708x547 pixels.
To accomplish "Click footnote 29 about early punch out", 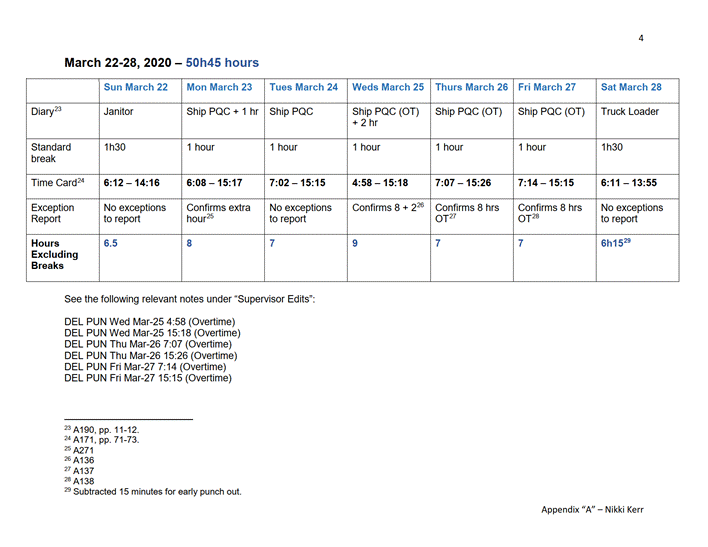I will [155, 491].
